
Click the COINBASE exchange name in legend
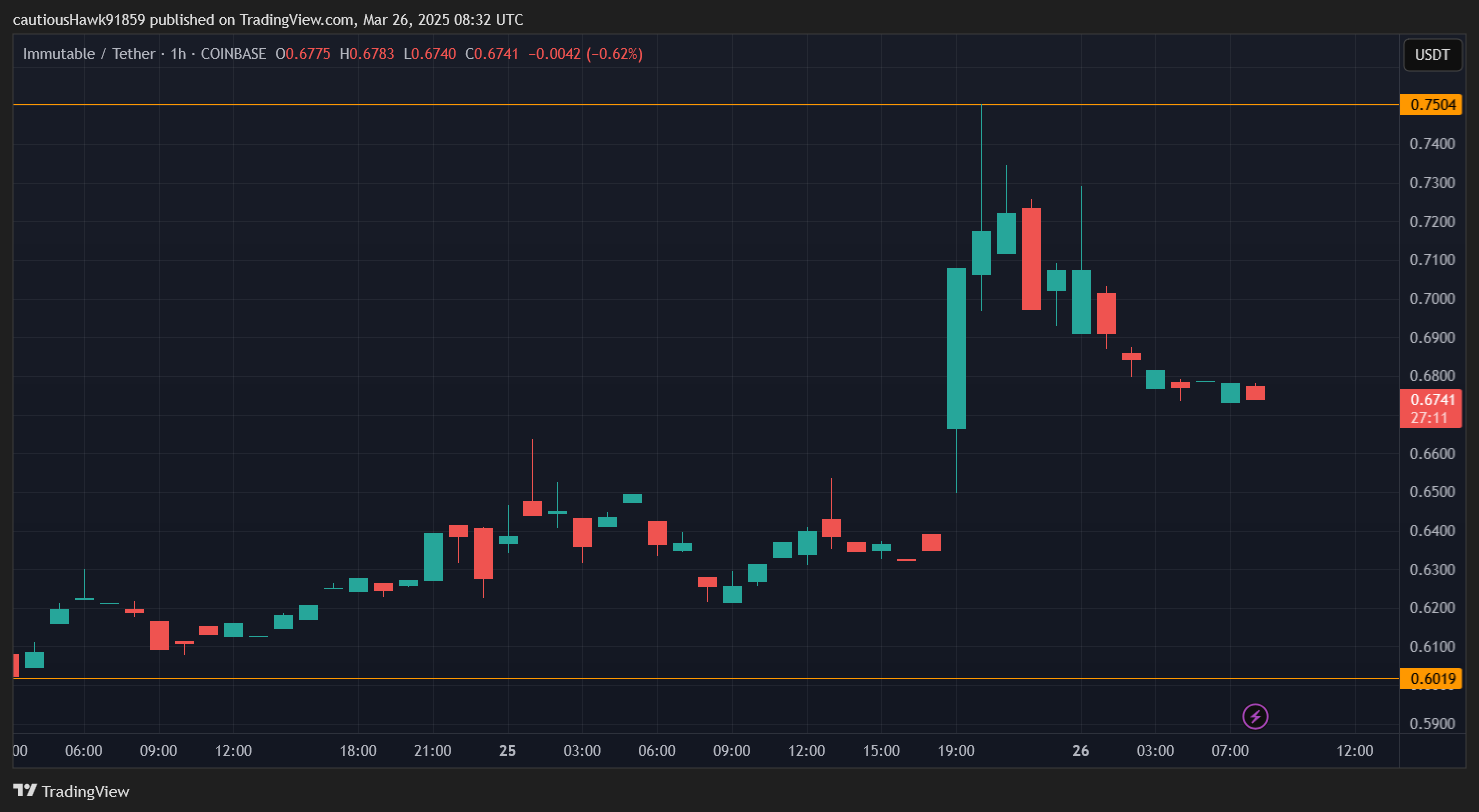point(233,54)
